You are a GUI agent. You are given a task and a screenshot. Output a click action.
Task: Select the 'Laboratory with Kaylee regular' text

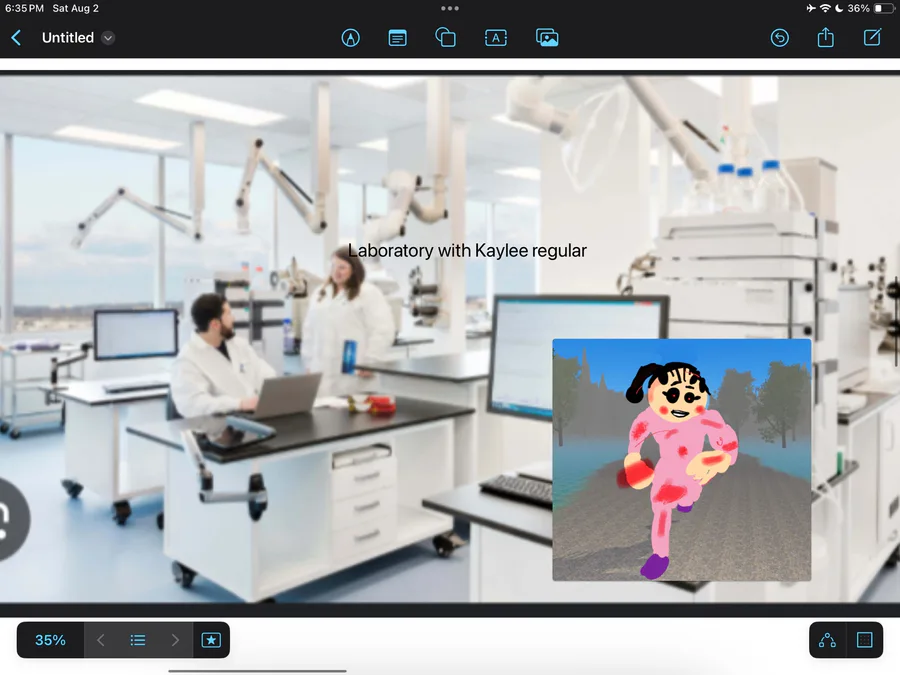tap(467, 251)
